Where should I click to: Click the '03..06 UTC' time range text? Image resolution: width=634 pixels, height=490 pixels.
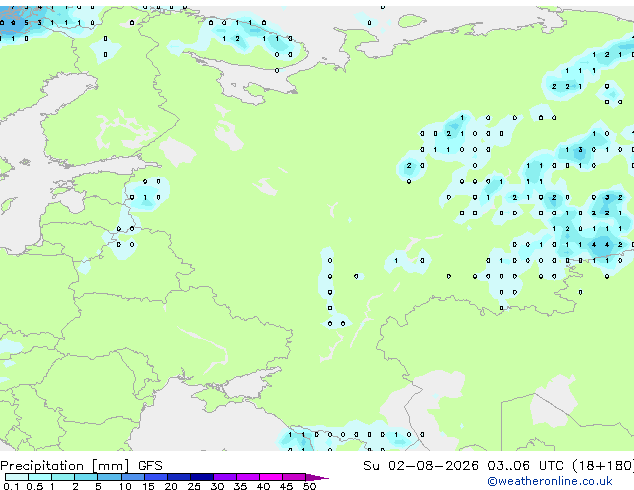[525, 466]
